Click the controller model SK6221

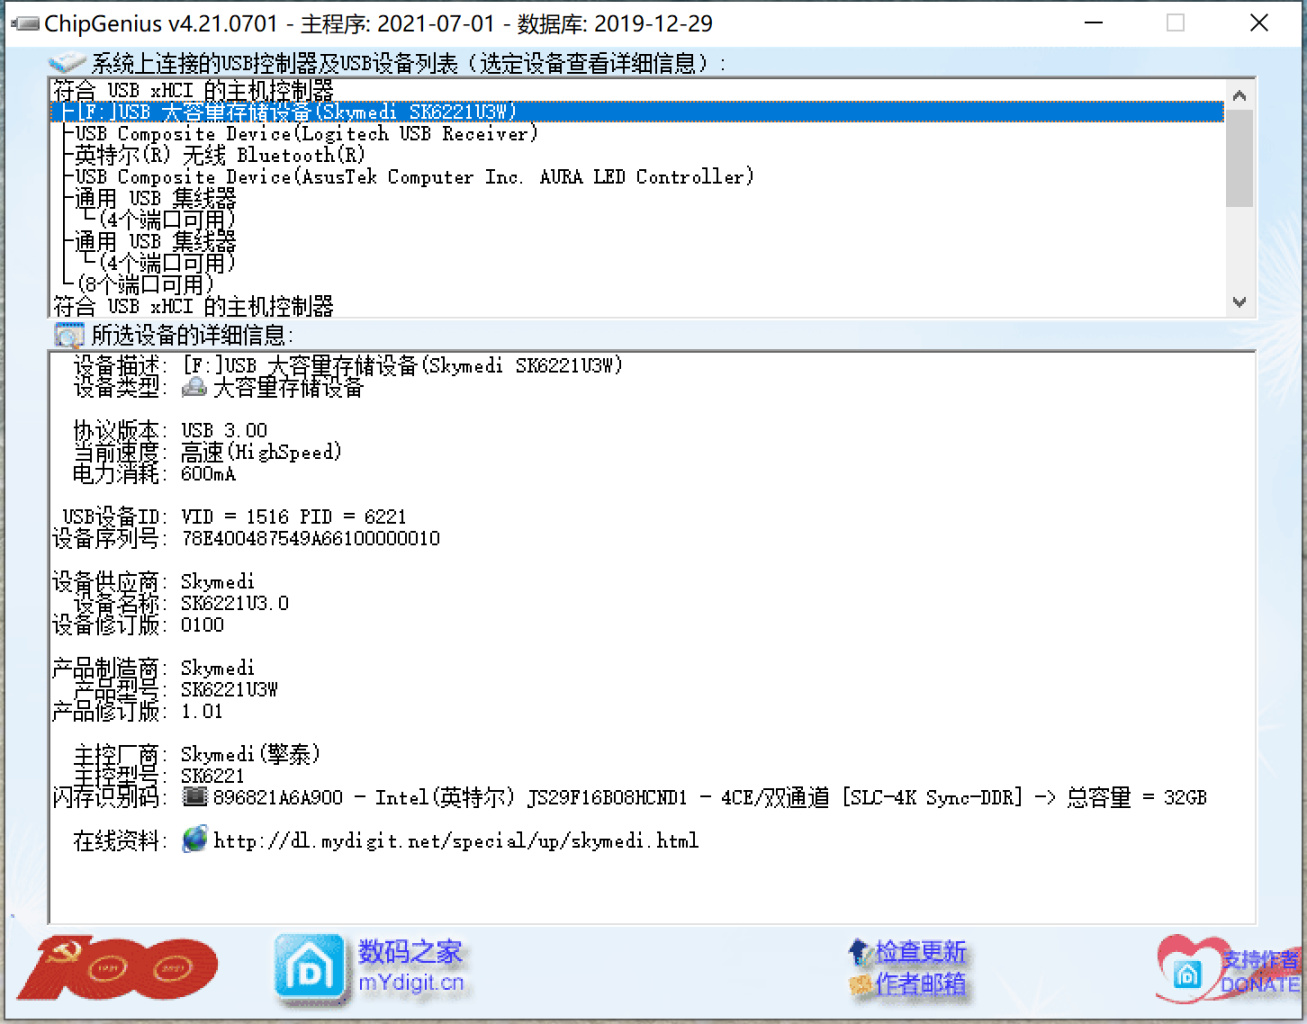(212, 776)
